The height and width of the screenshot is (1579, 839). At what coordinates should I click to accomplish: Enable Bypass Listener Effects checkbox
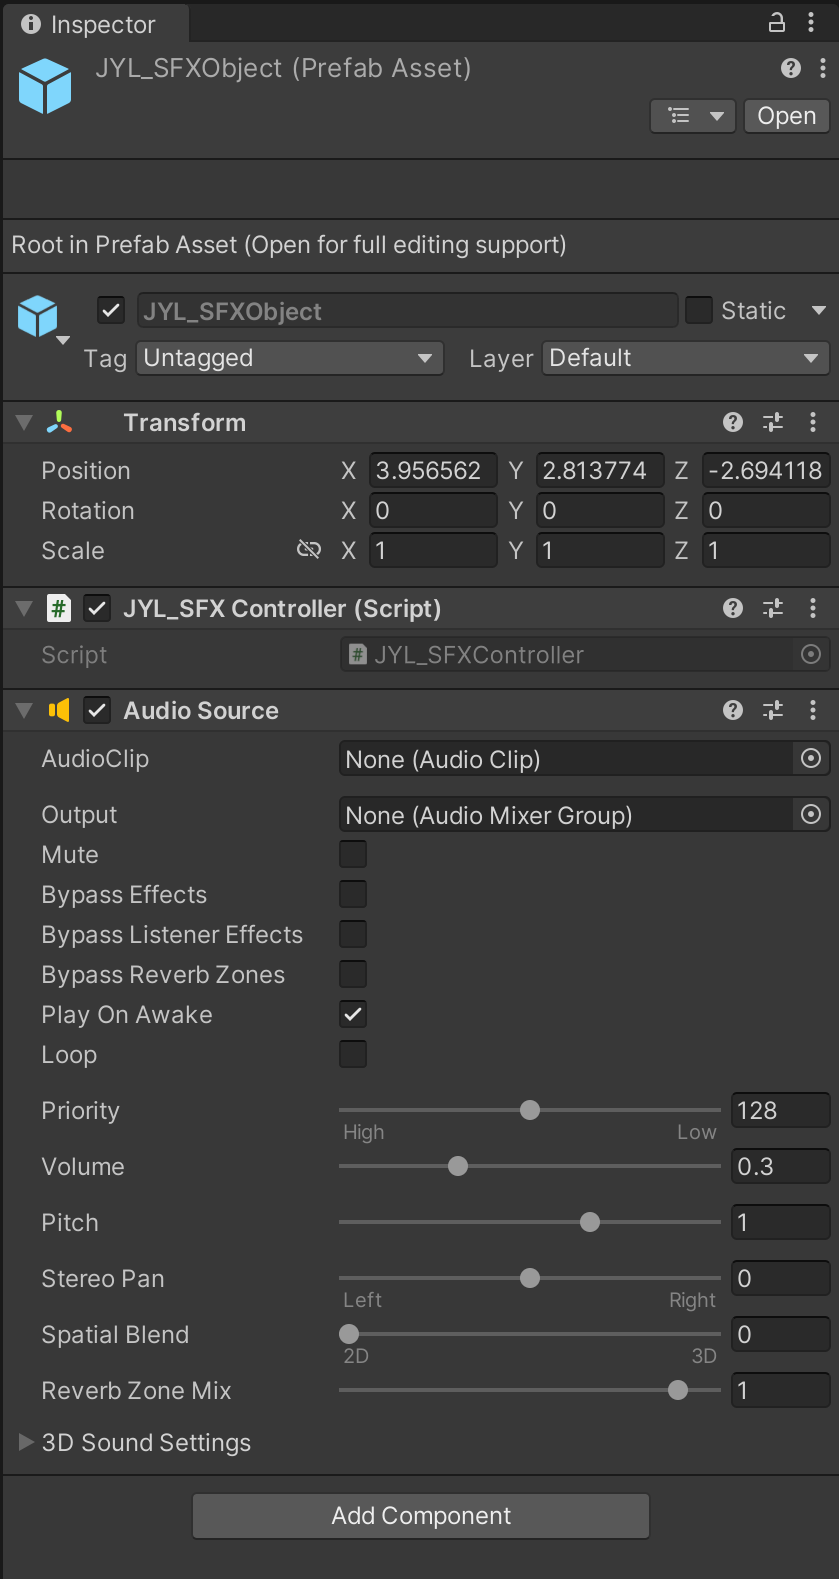click(353, 934)
